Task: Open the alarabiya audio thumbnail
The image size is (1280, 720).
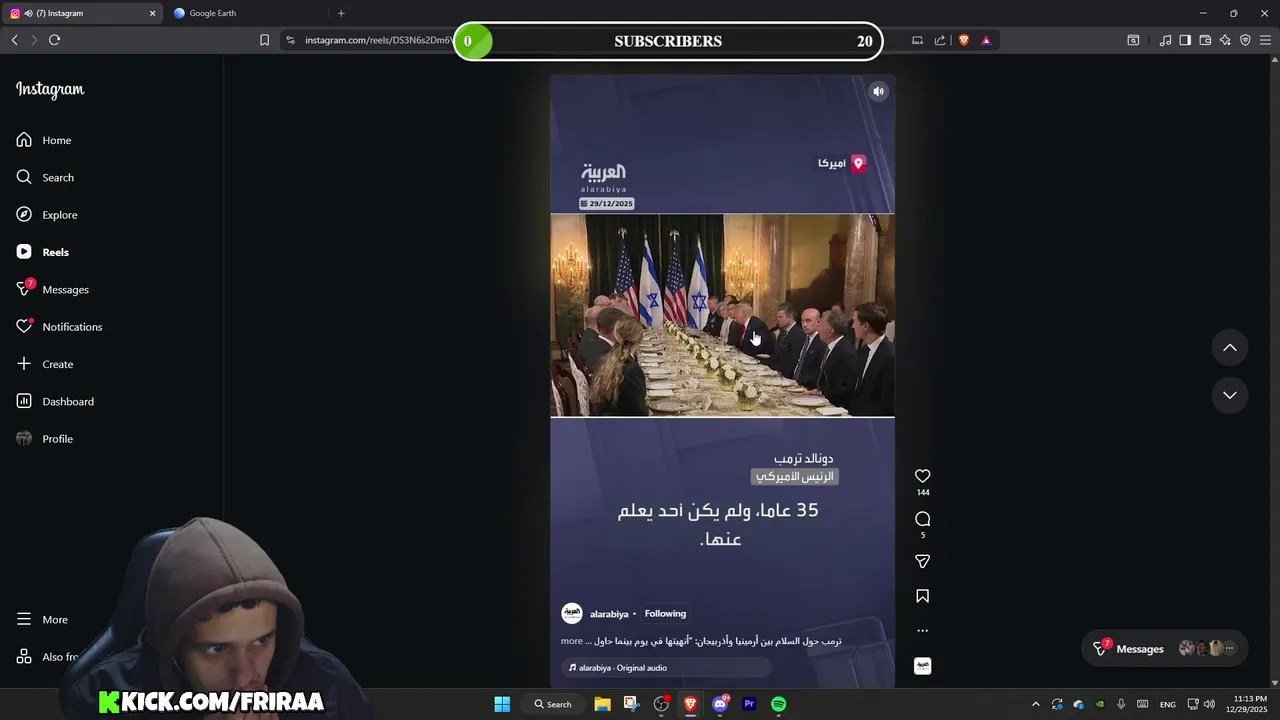Action: pyautogui.click(x=922, y=666)
